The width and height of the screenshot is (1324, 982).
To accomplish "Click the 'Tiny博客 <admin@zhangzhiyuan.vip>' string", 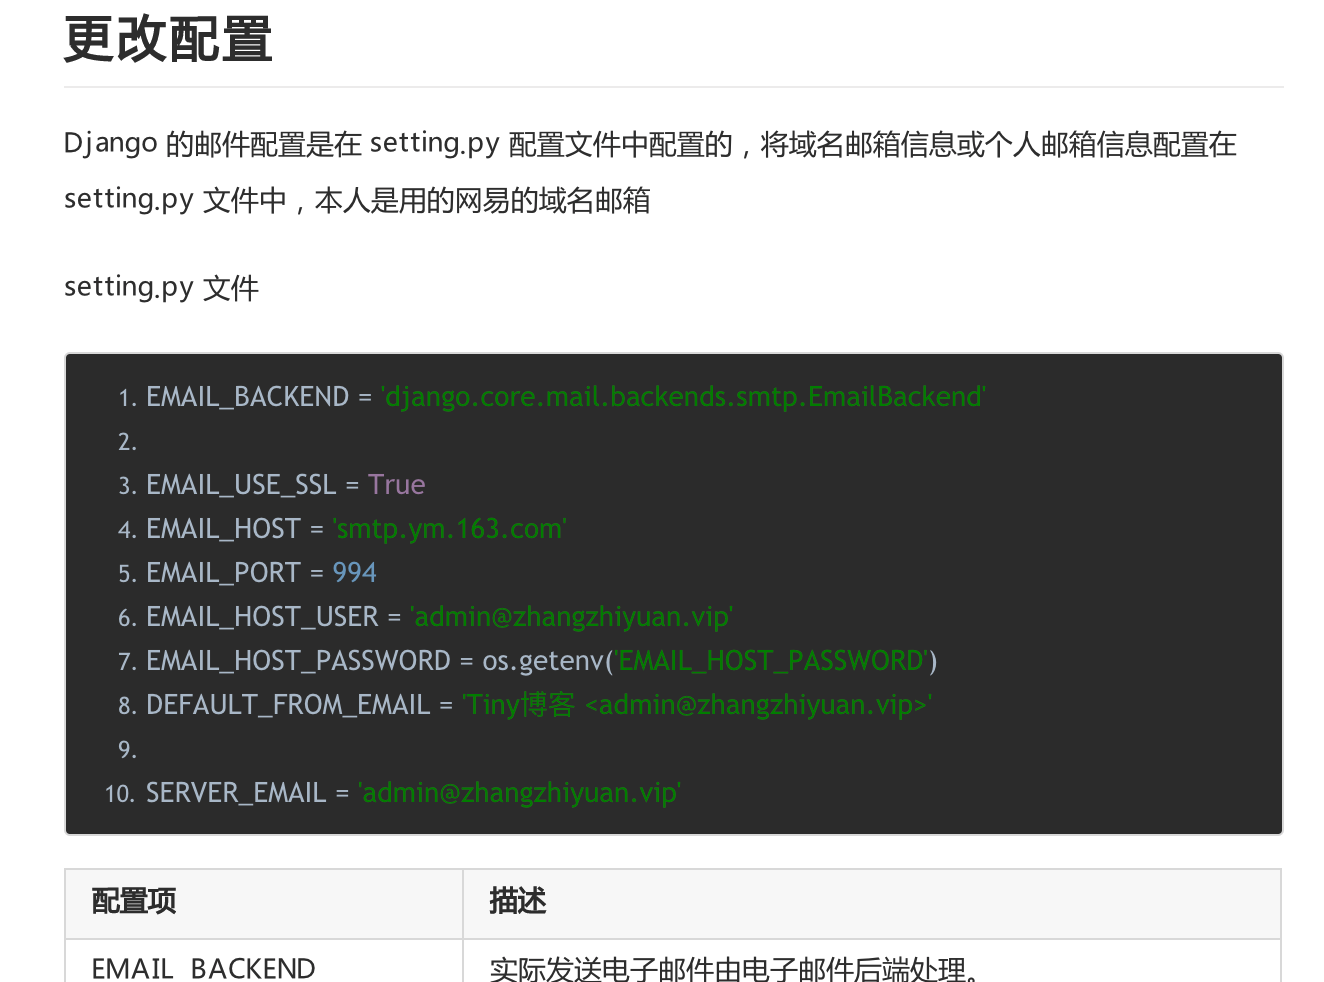I will tap(697, 705).
